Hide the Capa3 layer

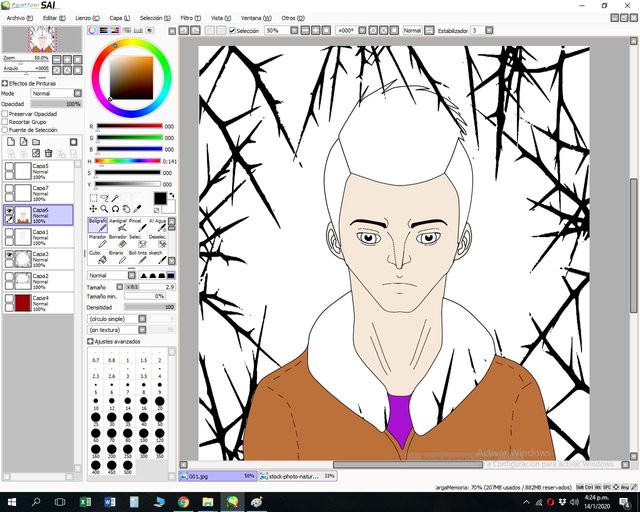pyautogui.click(x=9, y=255)
